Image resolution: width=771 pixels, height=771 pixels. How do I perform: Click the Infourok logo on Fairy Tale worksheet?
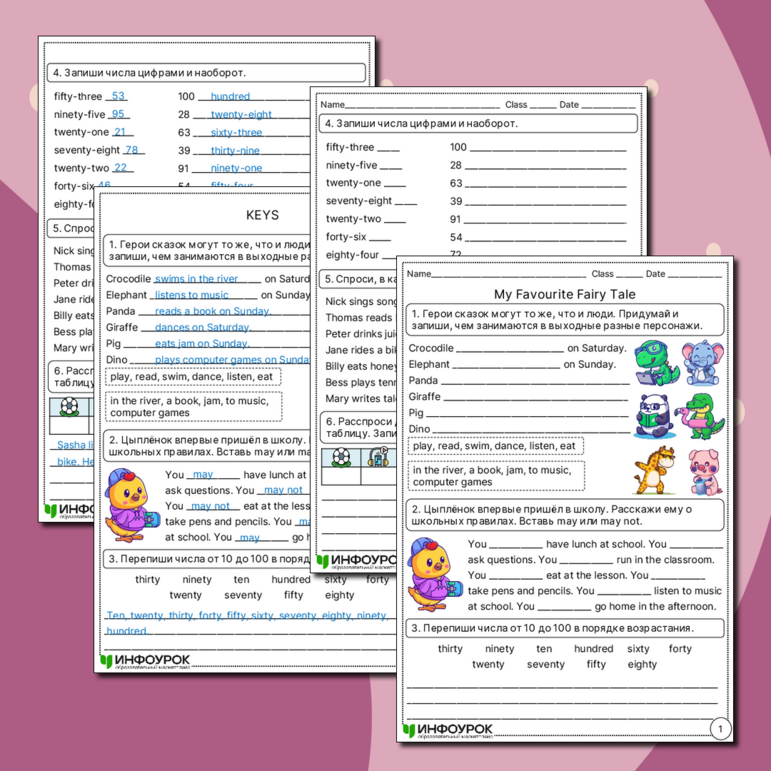[x=448, y=730]
